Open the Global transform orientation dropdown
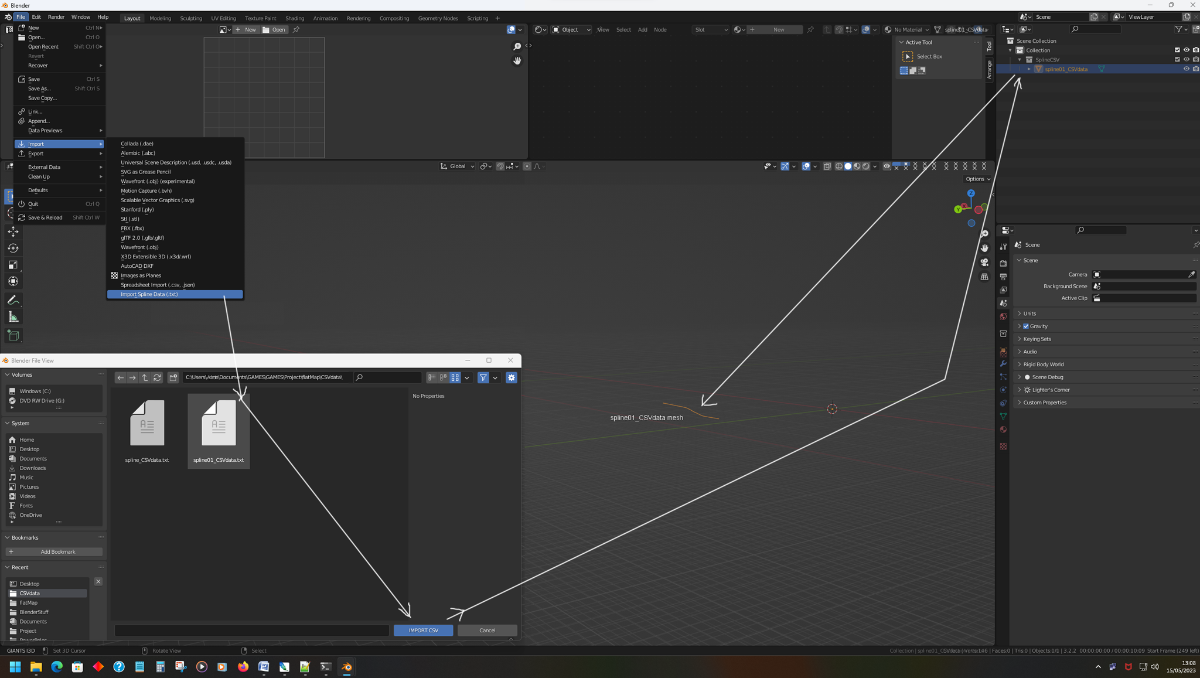The height and width of the screenshot is (678, 1200). coord(457,166)
